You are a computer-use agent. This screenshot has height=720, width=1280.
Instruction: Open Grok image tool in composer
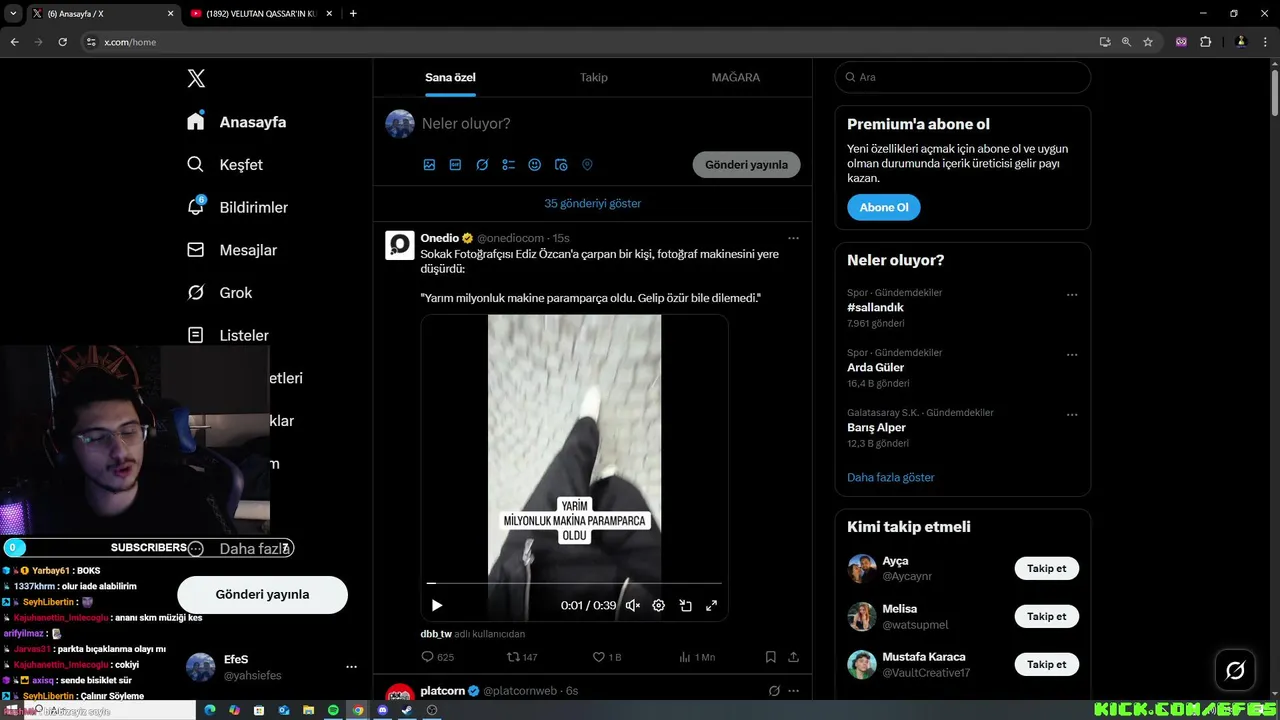482,165
